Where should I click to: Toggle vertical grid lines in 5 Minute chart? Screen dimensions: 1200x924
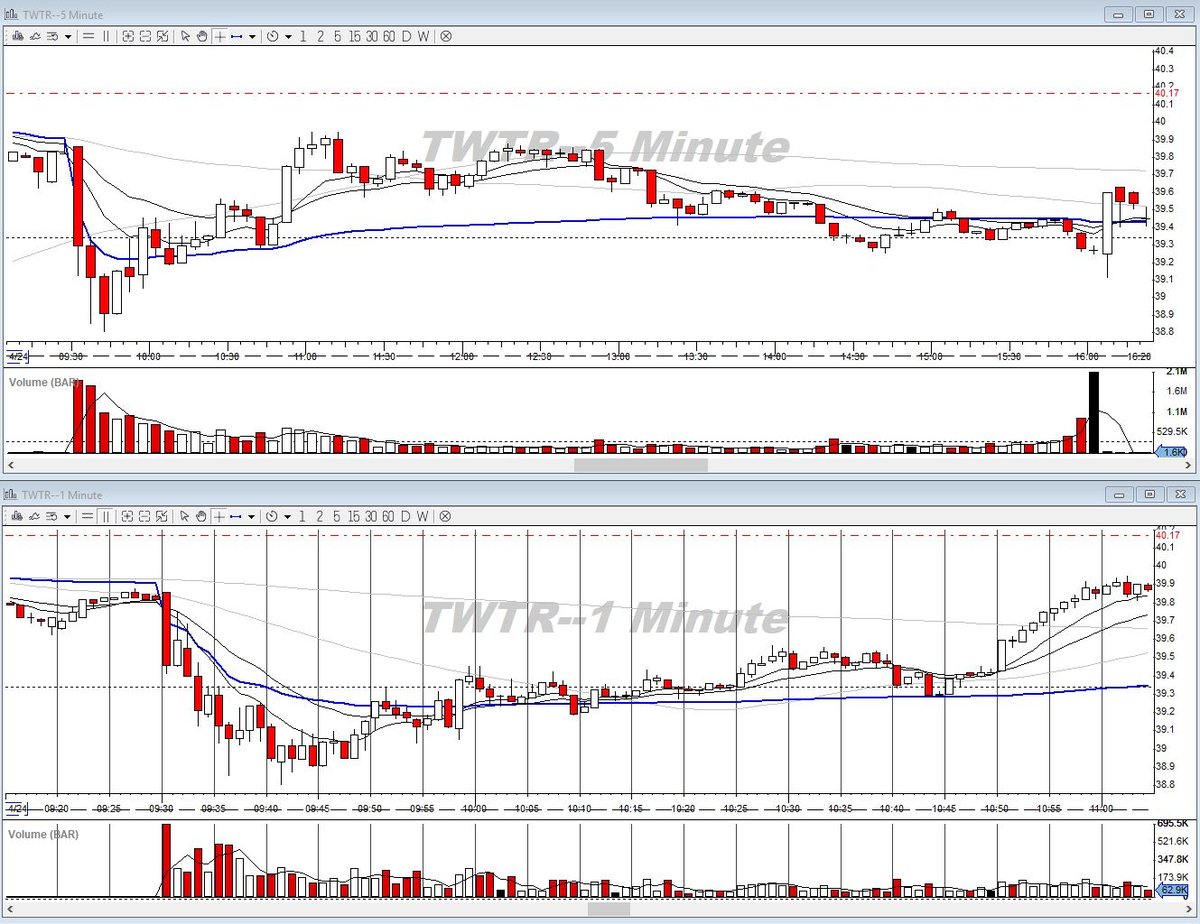coord(105,36)
